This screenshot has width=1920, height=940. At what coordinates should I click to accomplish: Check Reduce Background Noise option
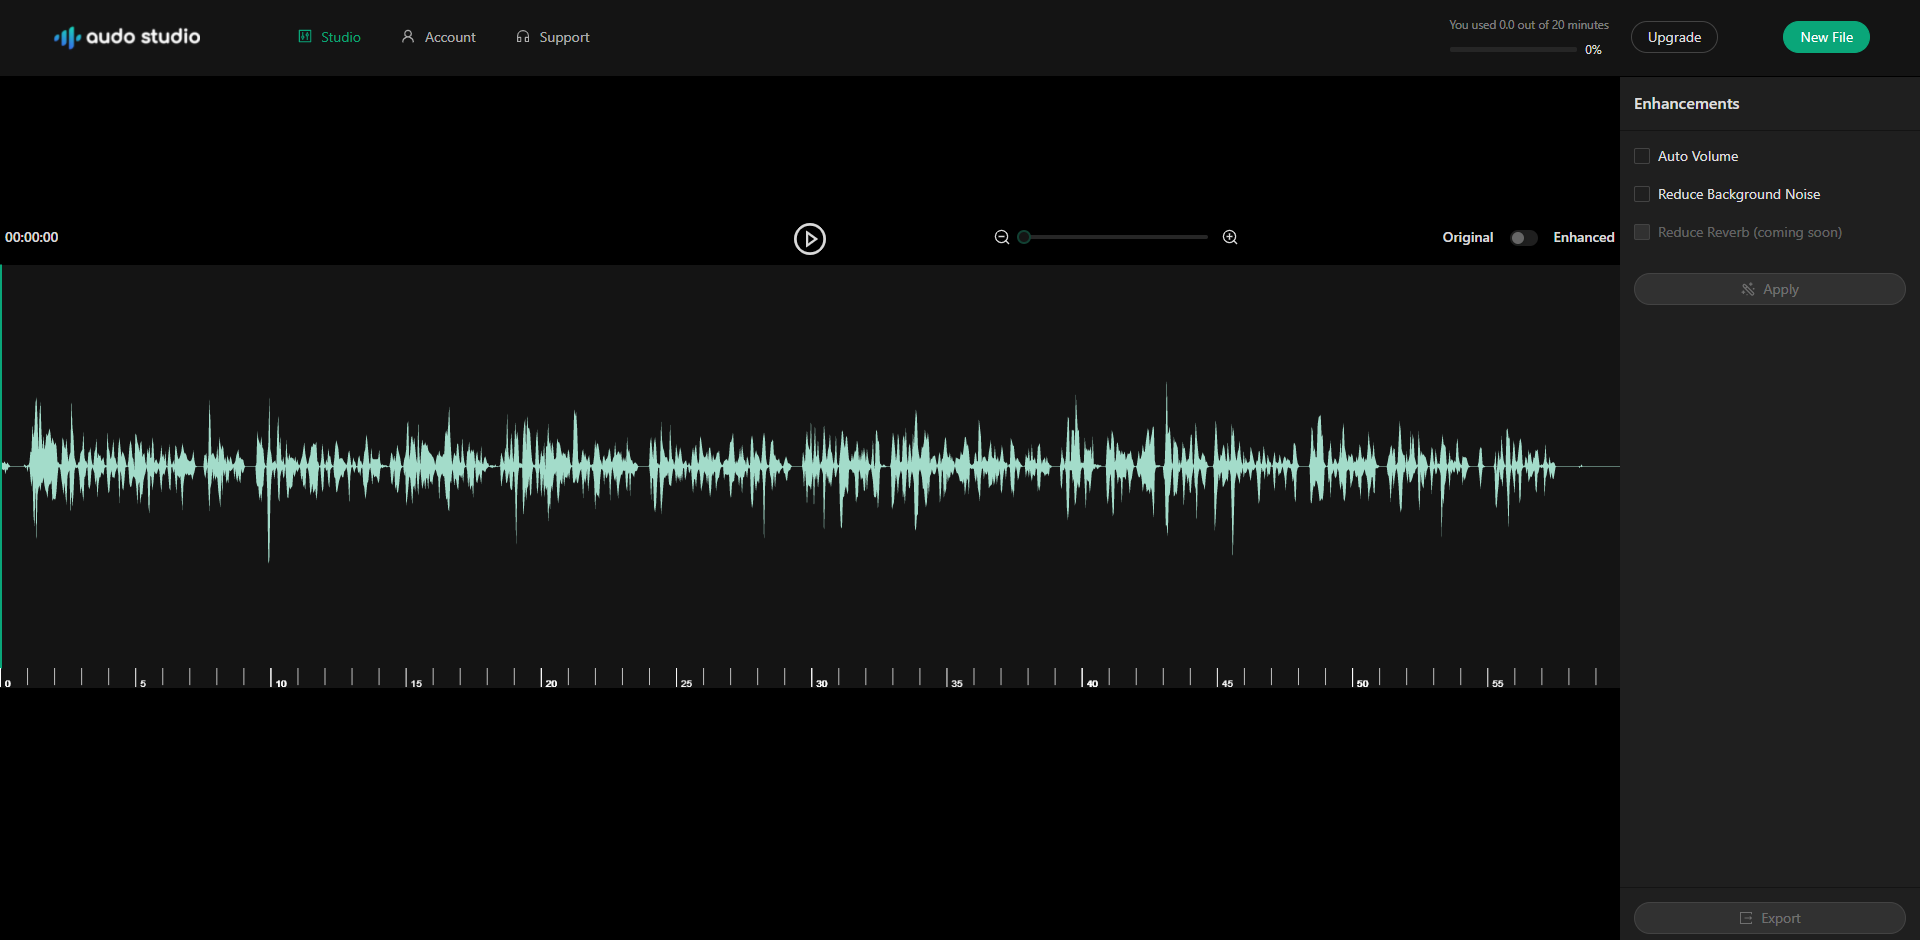[1642, 194]
